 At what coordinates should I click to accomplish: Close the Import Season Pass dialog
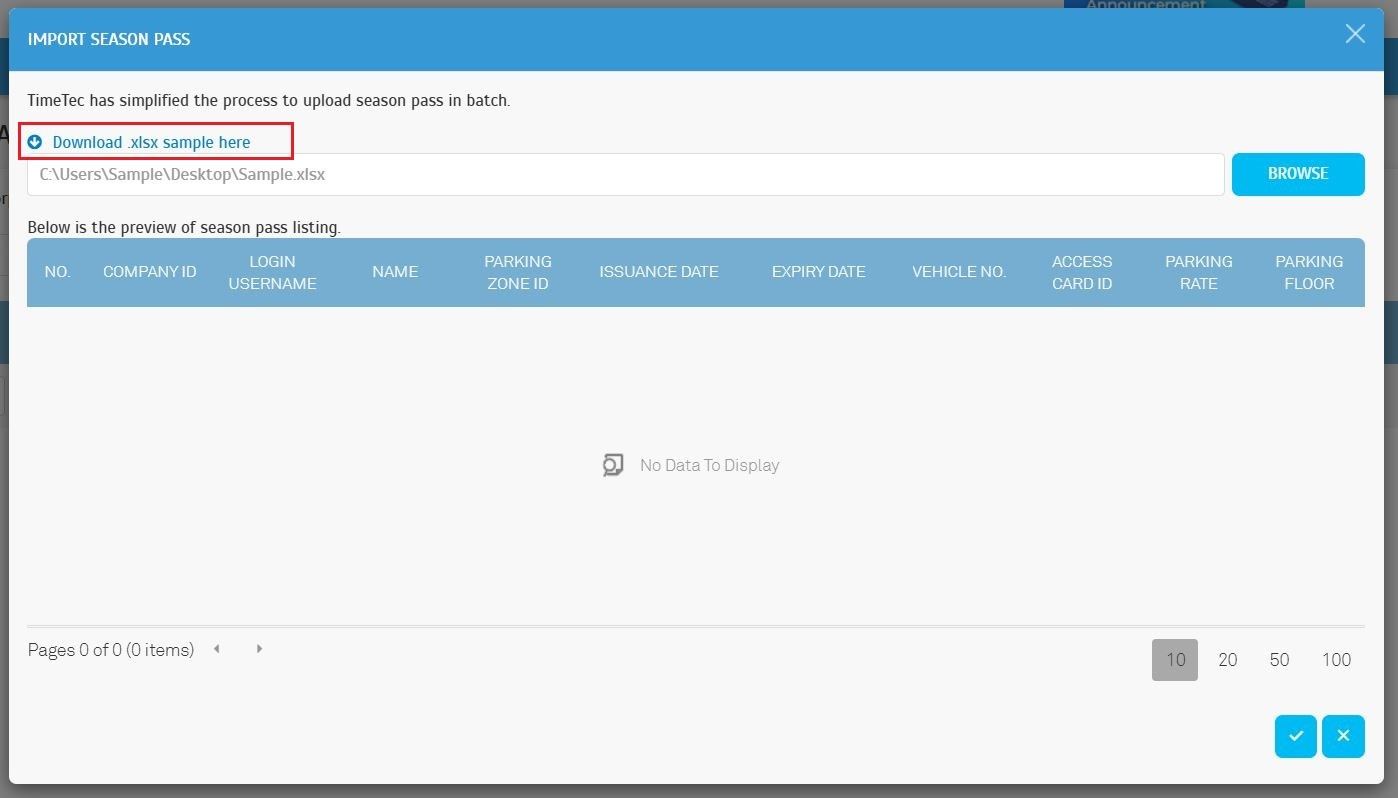click(x=1355, y=34)
